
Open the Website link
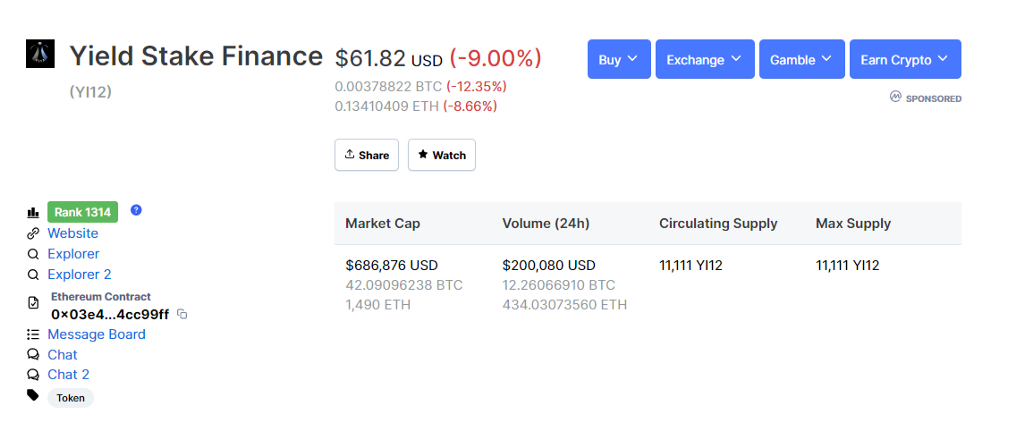click(73, 233)
